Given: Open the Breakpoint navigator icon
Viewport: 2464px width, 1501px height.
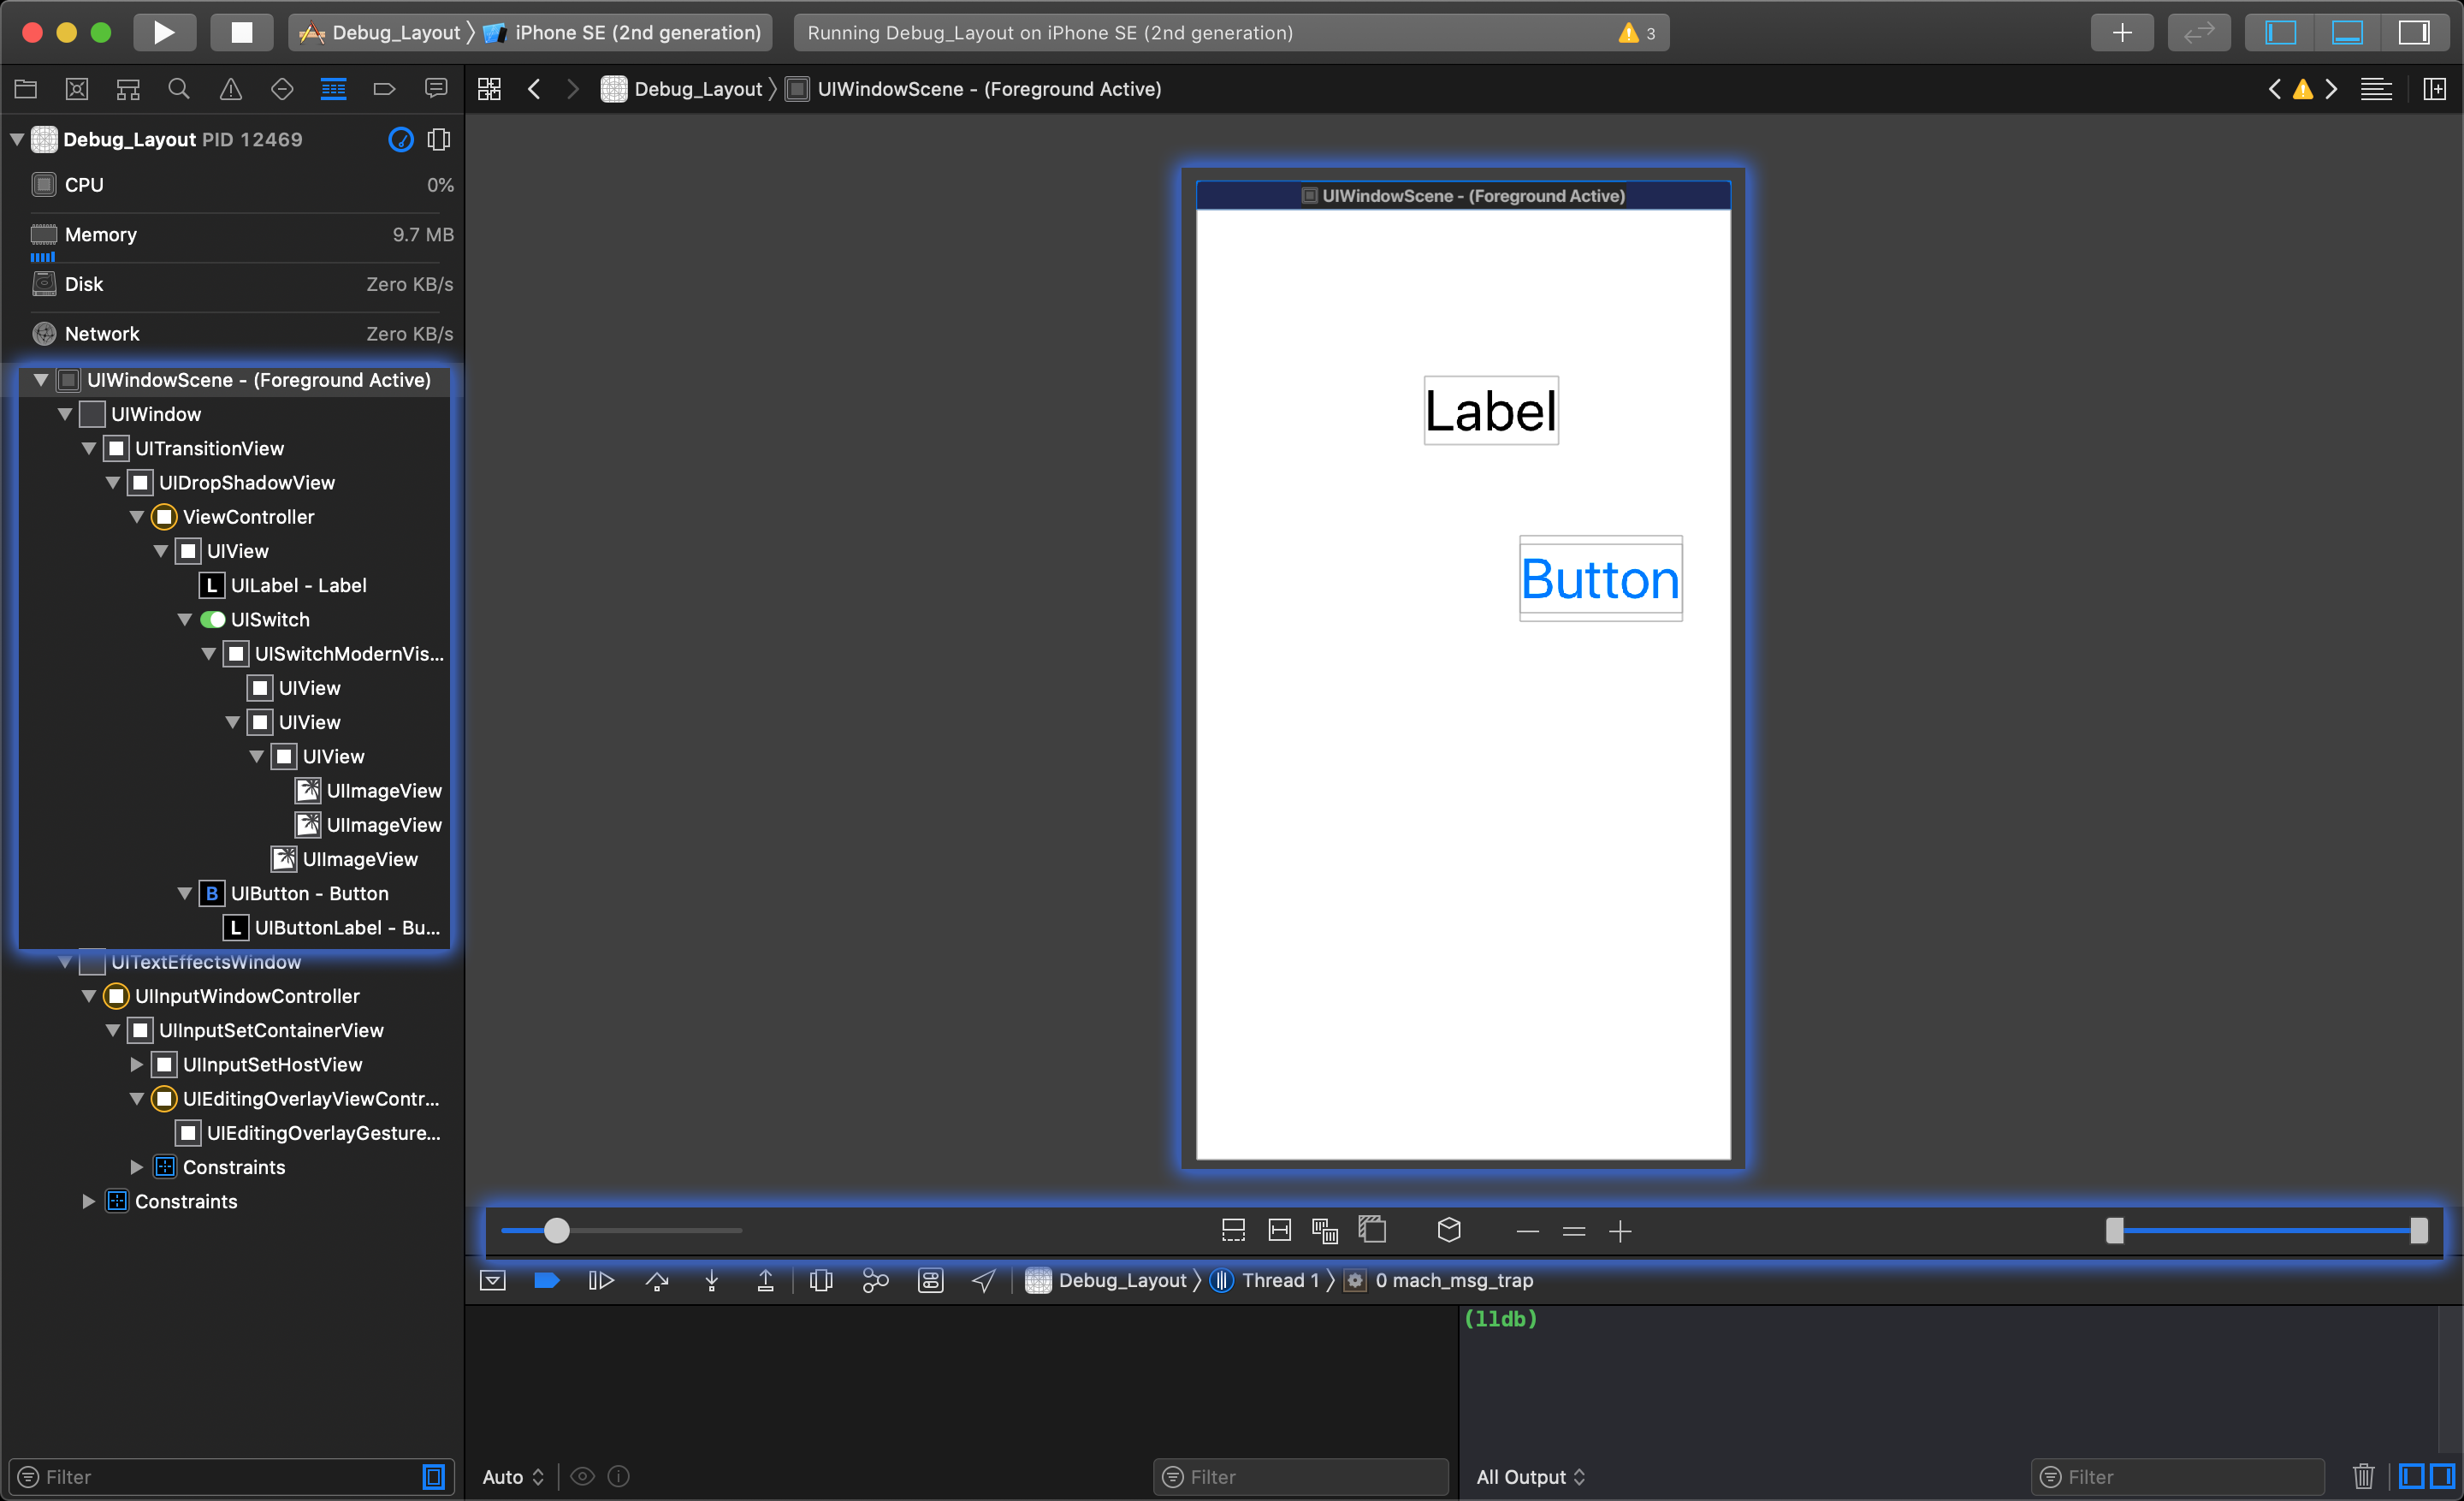Looking at the screenshot, I should click(x=384, y=89).
